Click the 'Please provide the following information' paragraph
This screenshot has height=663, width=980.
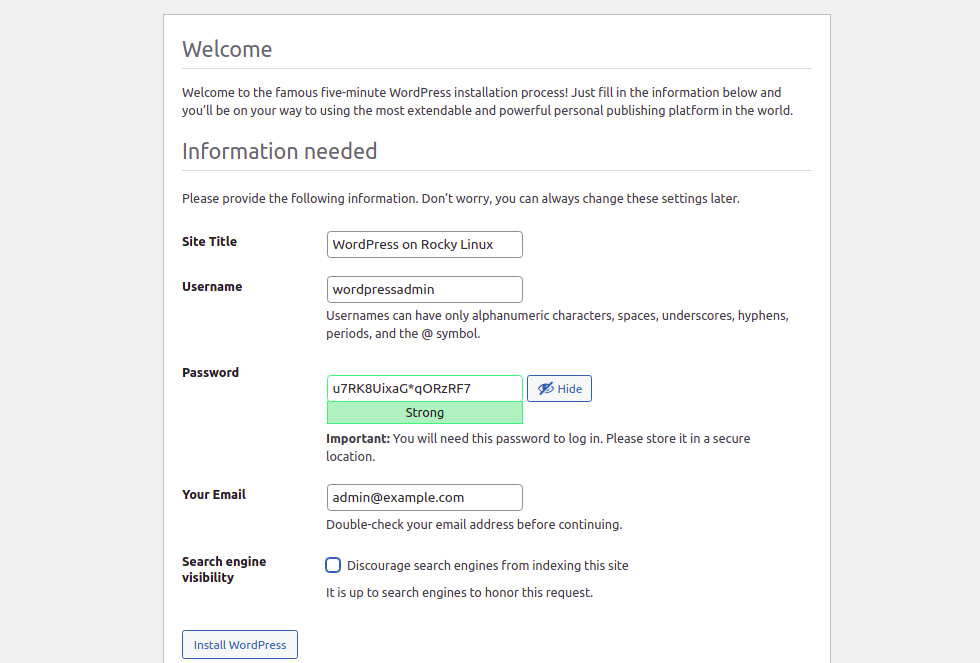461,199
